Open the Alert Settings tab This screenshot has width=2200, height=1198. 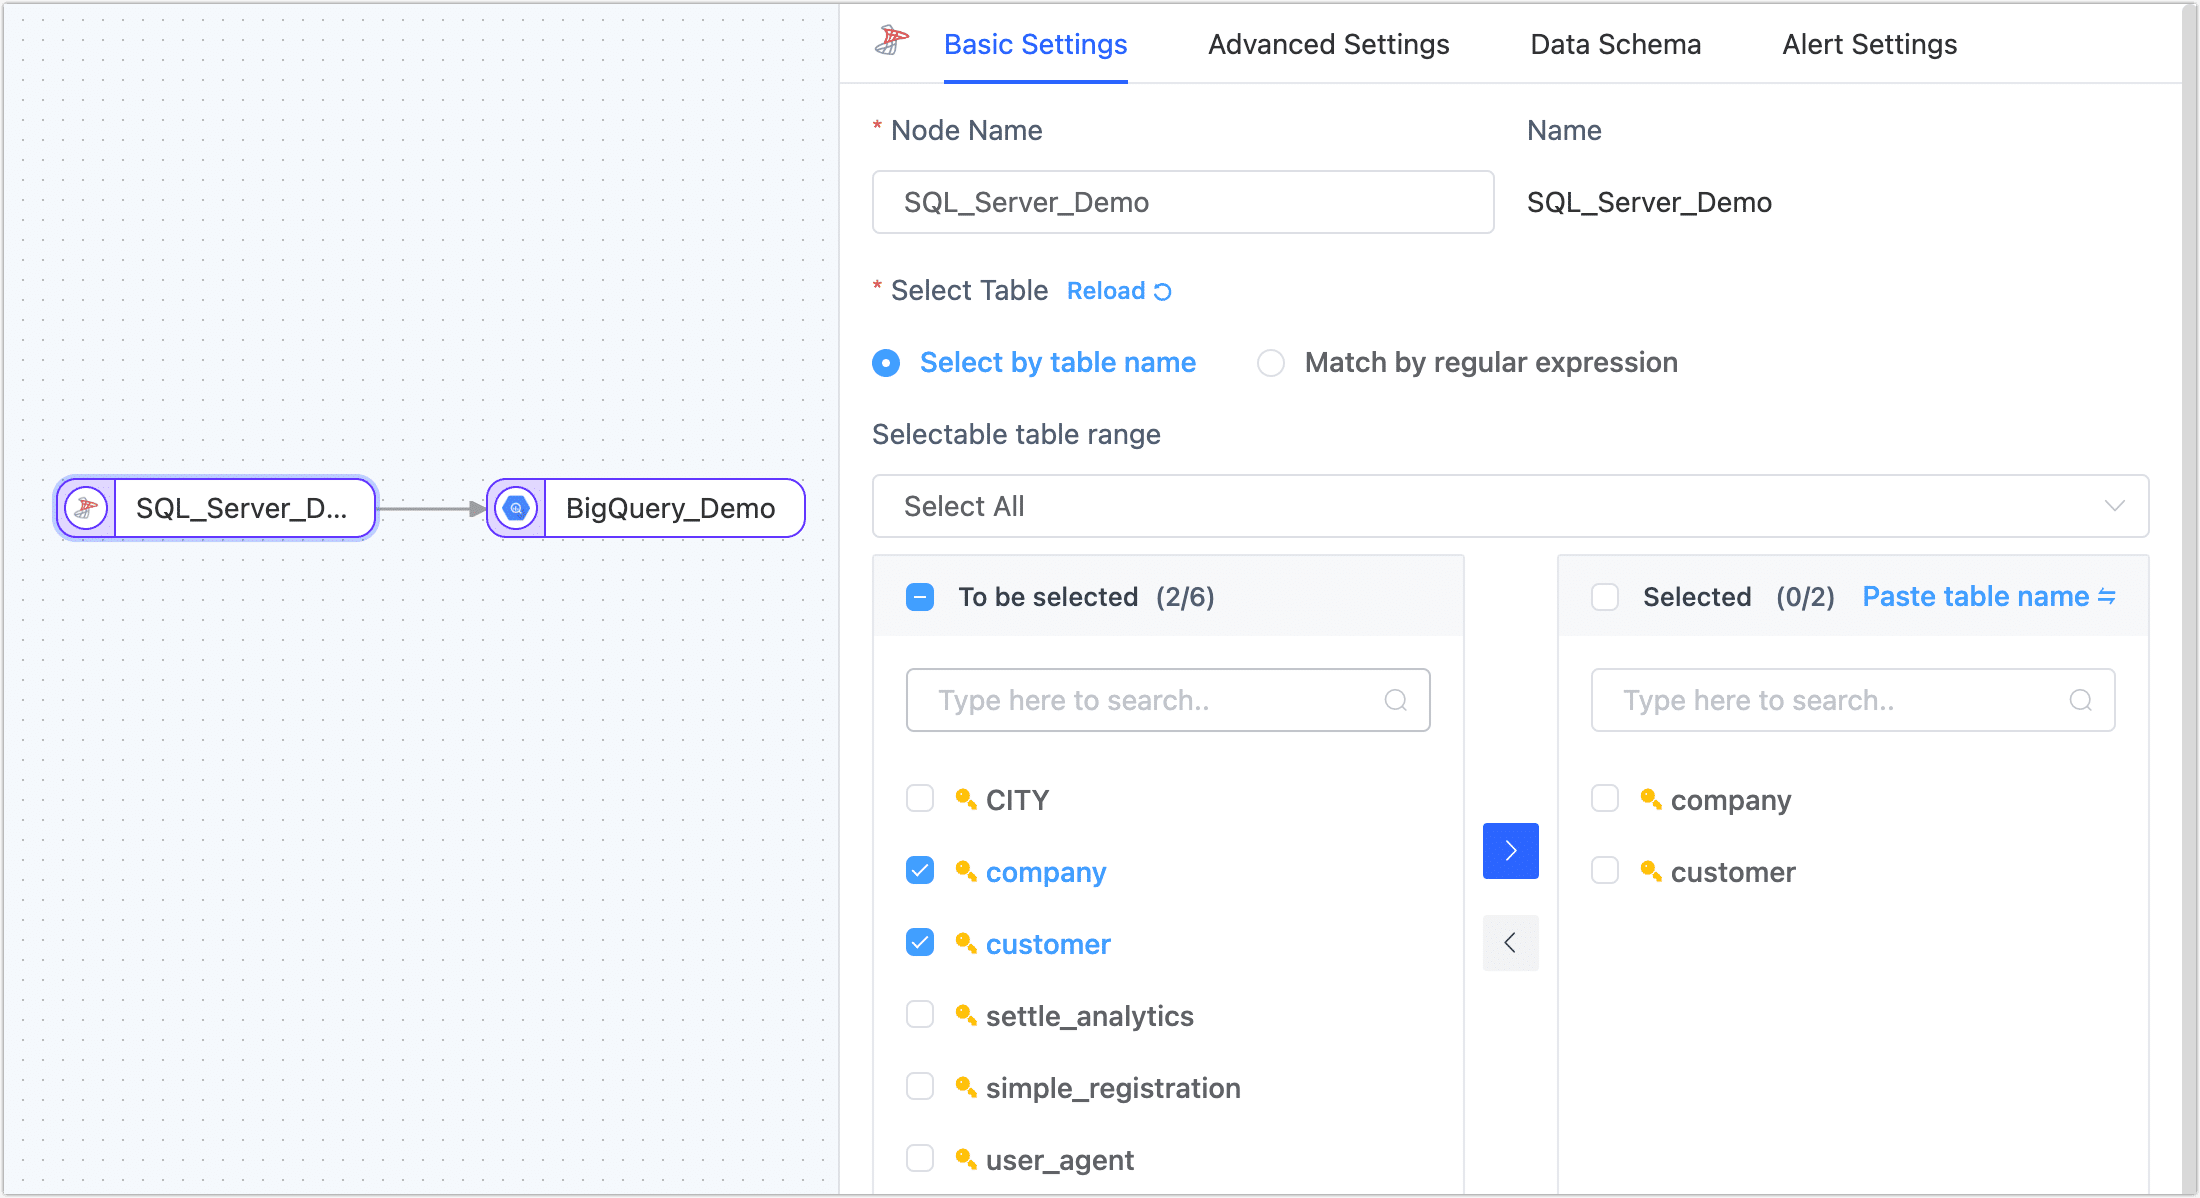pos(1869,45)
